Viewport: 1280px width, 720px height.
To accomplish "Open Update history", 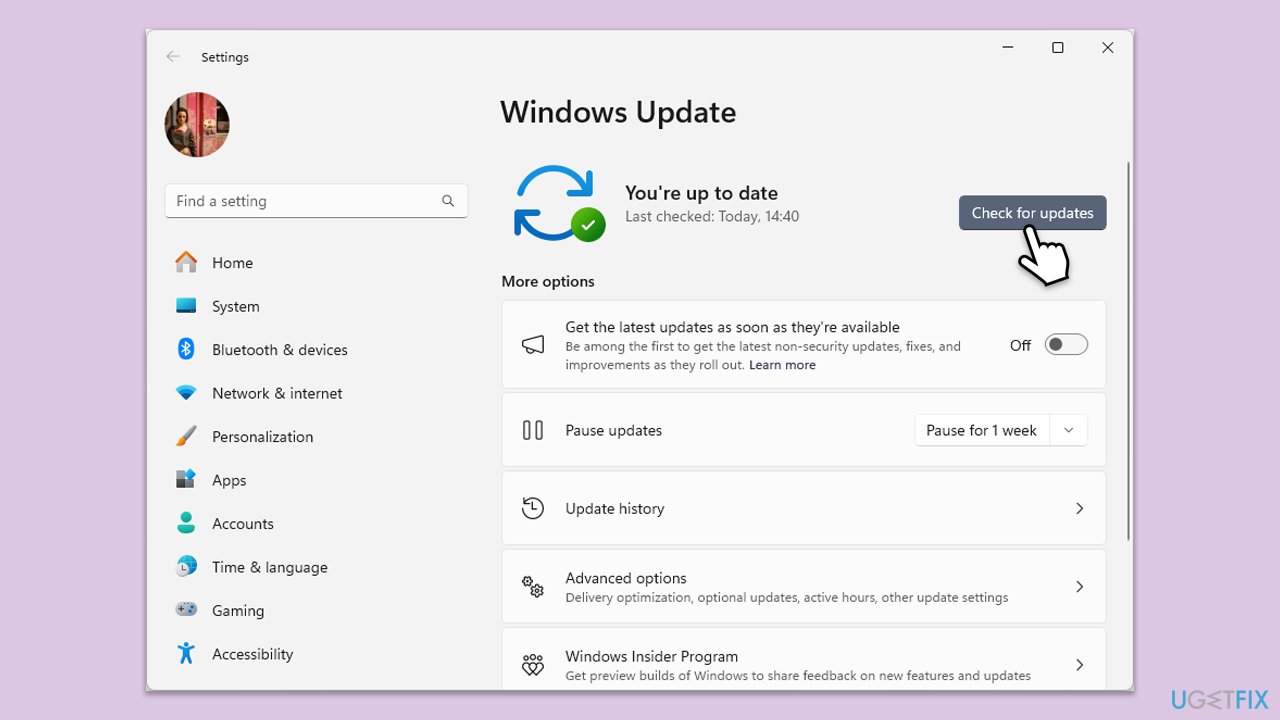I will tap(803, 508).
